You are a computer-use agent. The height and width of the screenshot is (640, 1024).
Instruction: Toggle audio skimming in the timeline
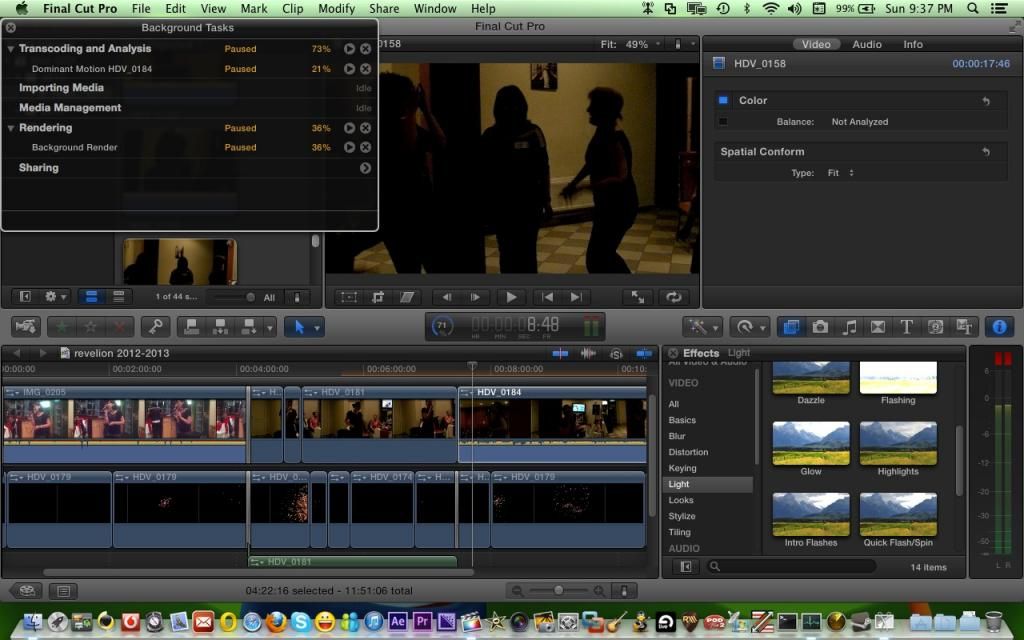pyautogui.click(x=588, y=353)
